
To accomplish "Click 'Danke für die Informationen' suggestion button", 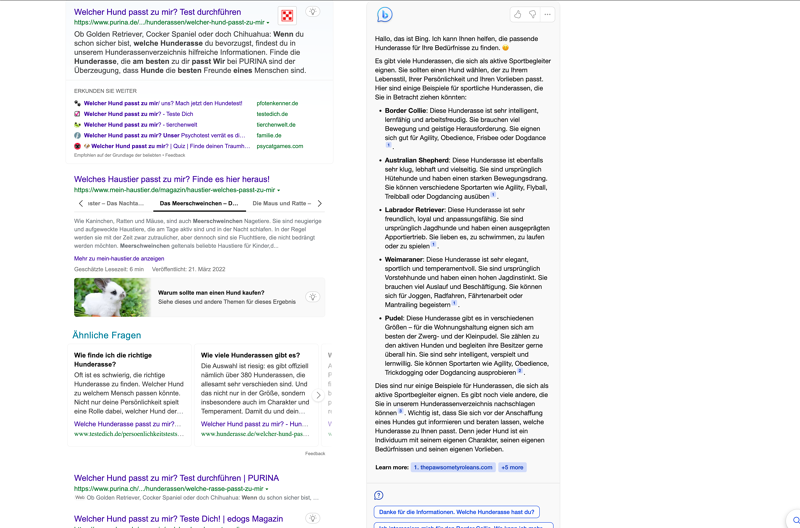I will (456, 512).
